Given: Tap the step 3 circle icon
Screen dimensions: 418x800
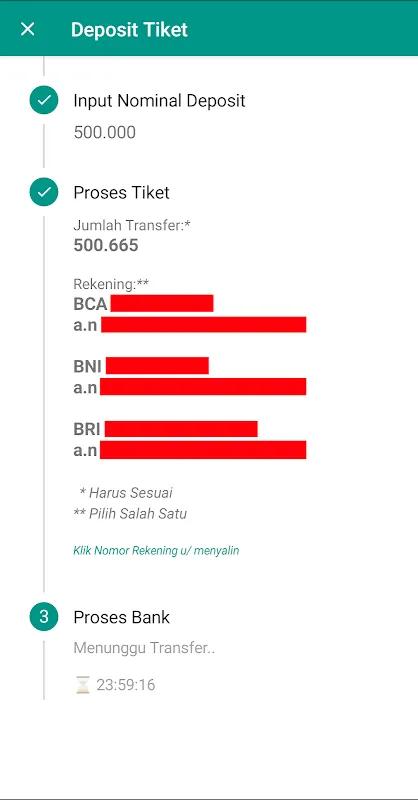Looking at the screenshot, I should [44, 617].
